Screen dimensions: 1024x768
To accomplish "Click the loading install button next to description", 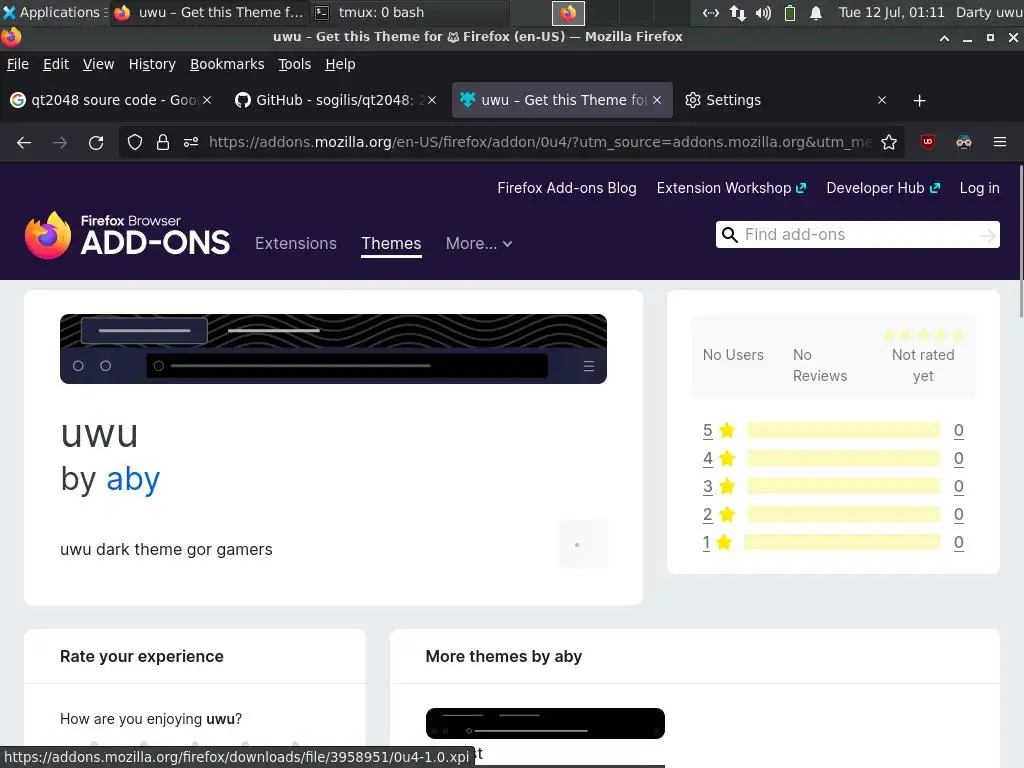I will [x=583, y=544].
